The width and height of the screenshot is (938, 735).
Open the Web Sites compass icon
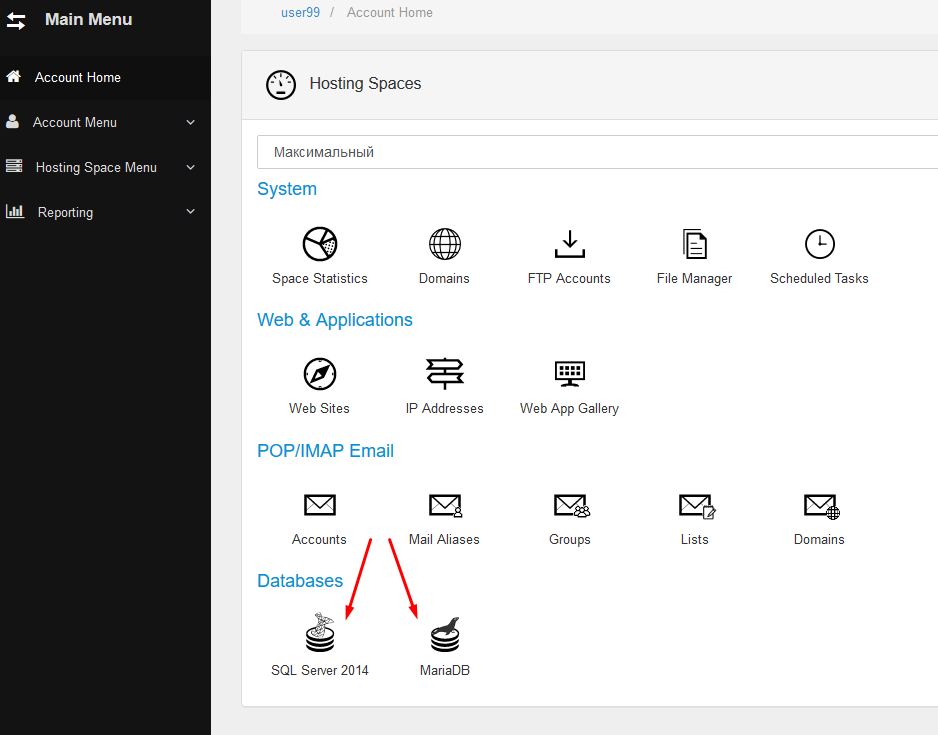319,374
